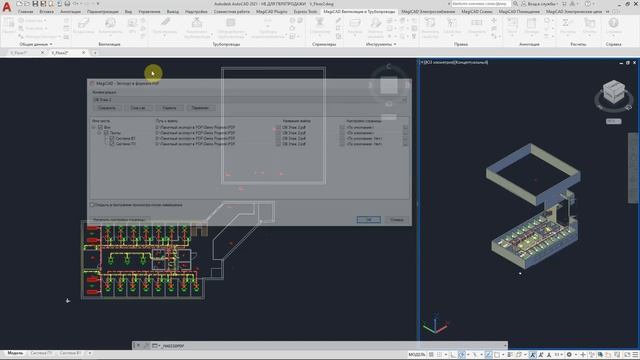
Task: Open the Главная ribbon tab
Action: pyautogui.click(x=25, y=12)
